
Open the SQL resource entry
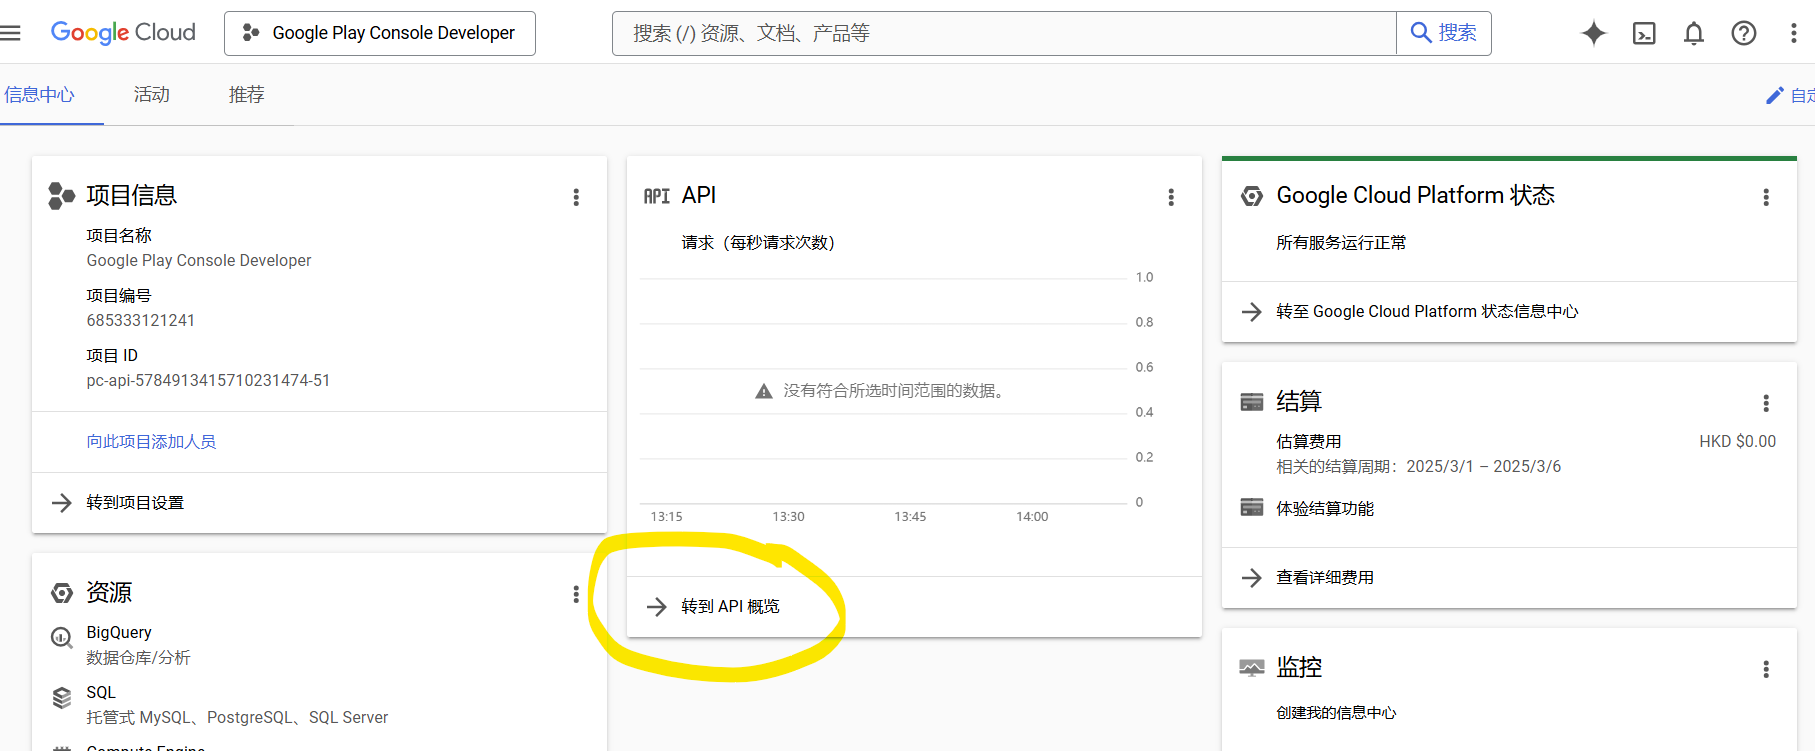tap(101, 692)
